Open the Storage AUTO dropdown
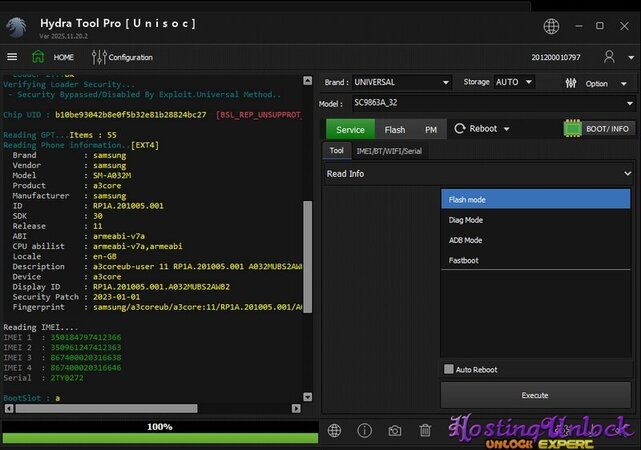 coord(527,82)
